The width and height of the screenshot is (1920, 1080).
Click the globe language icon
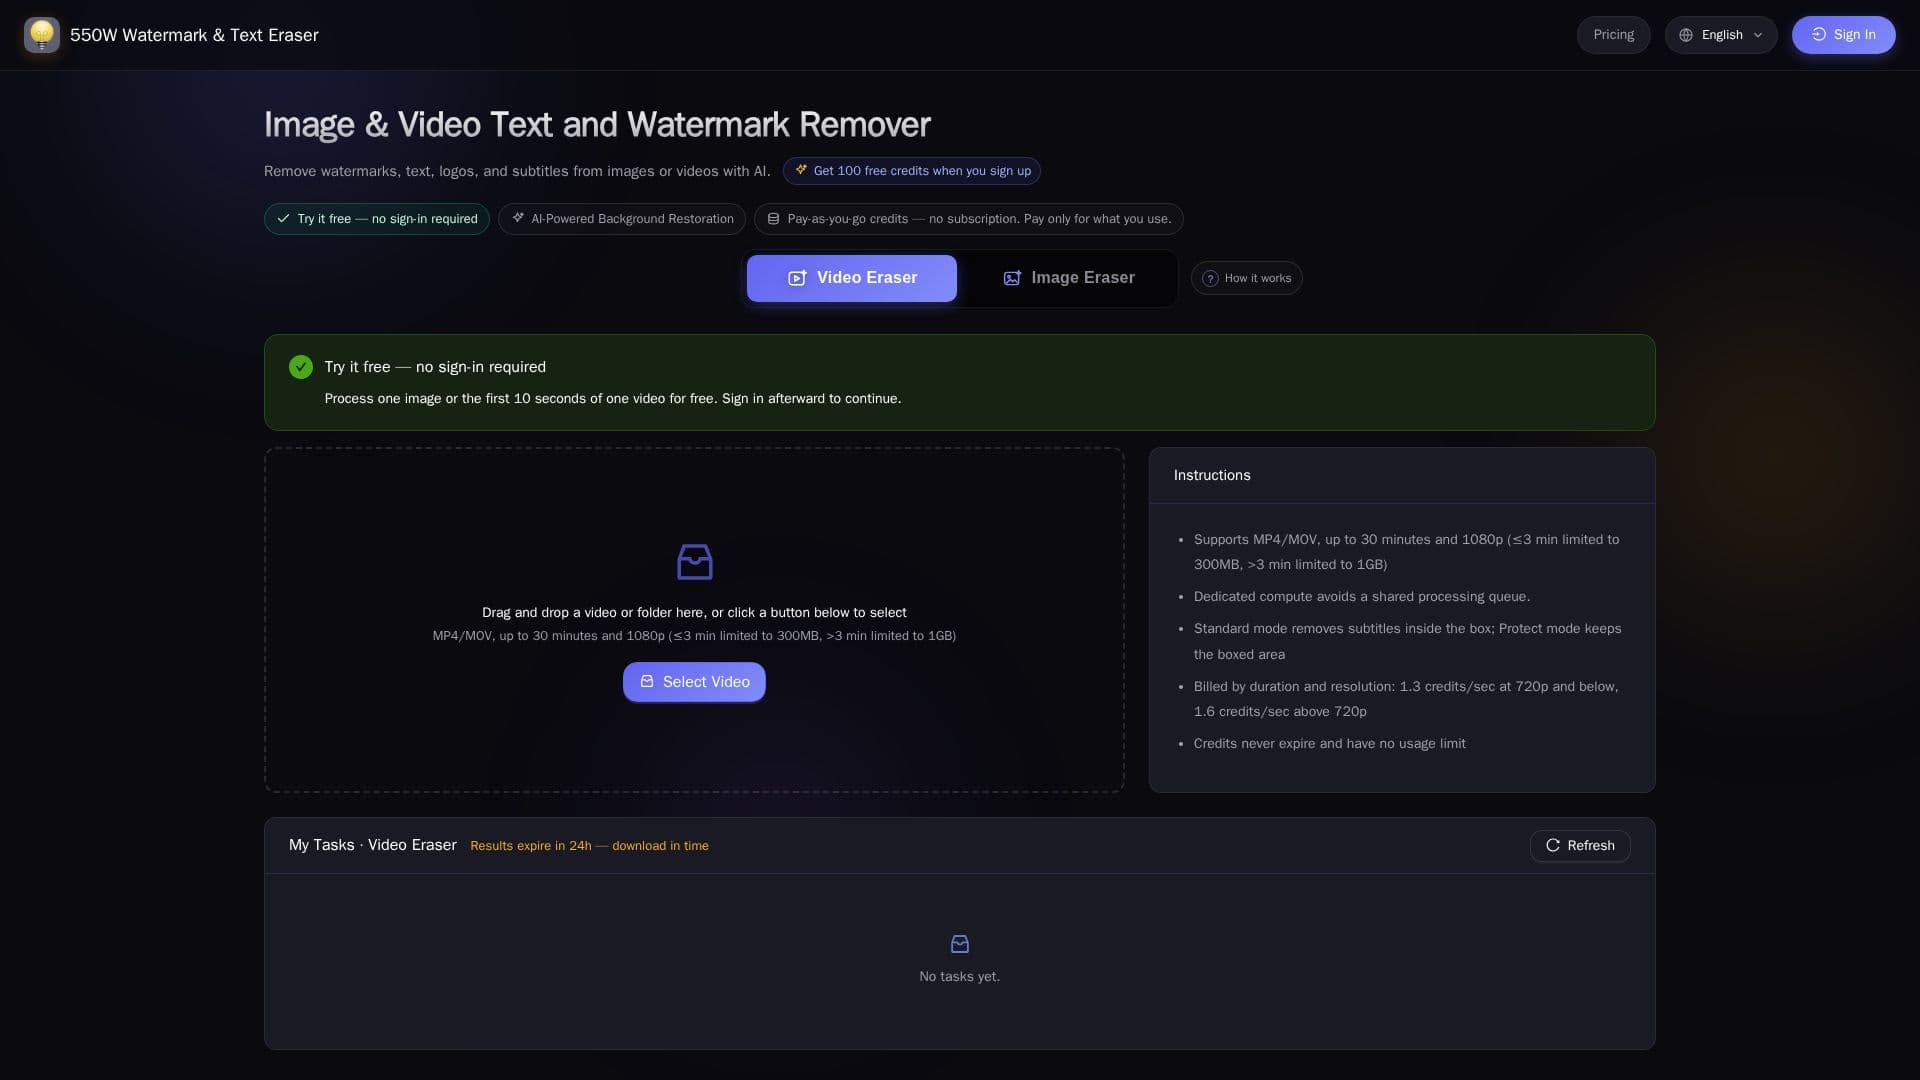pyautogui.click(x=1686, y=35)
